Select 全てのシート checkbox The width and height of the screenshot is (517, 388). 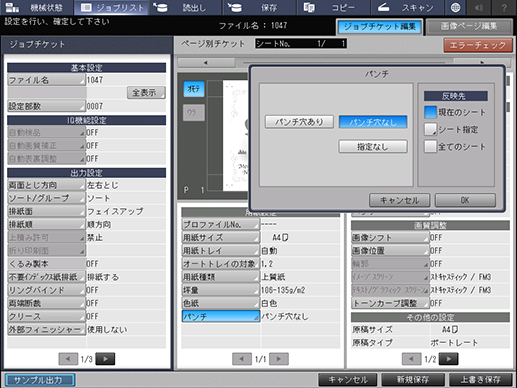pos(430,146)
